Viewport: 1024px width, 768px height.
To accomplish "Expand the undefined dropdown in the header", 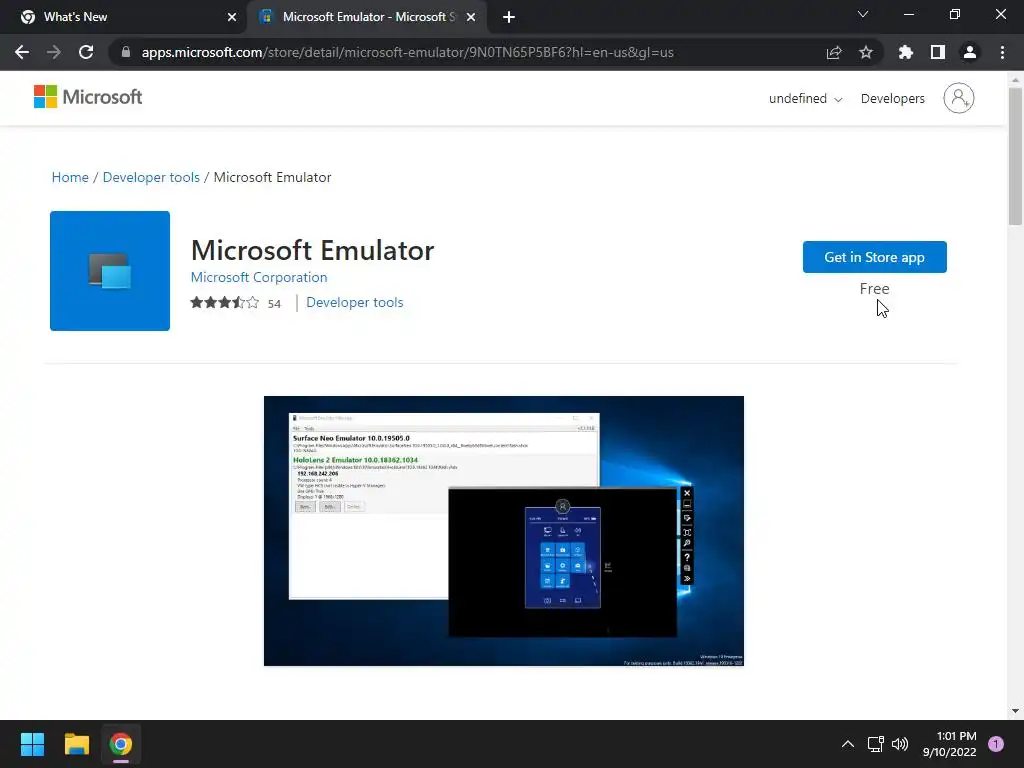I will [805, 99].
